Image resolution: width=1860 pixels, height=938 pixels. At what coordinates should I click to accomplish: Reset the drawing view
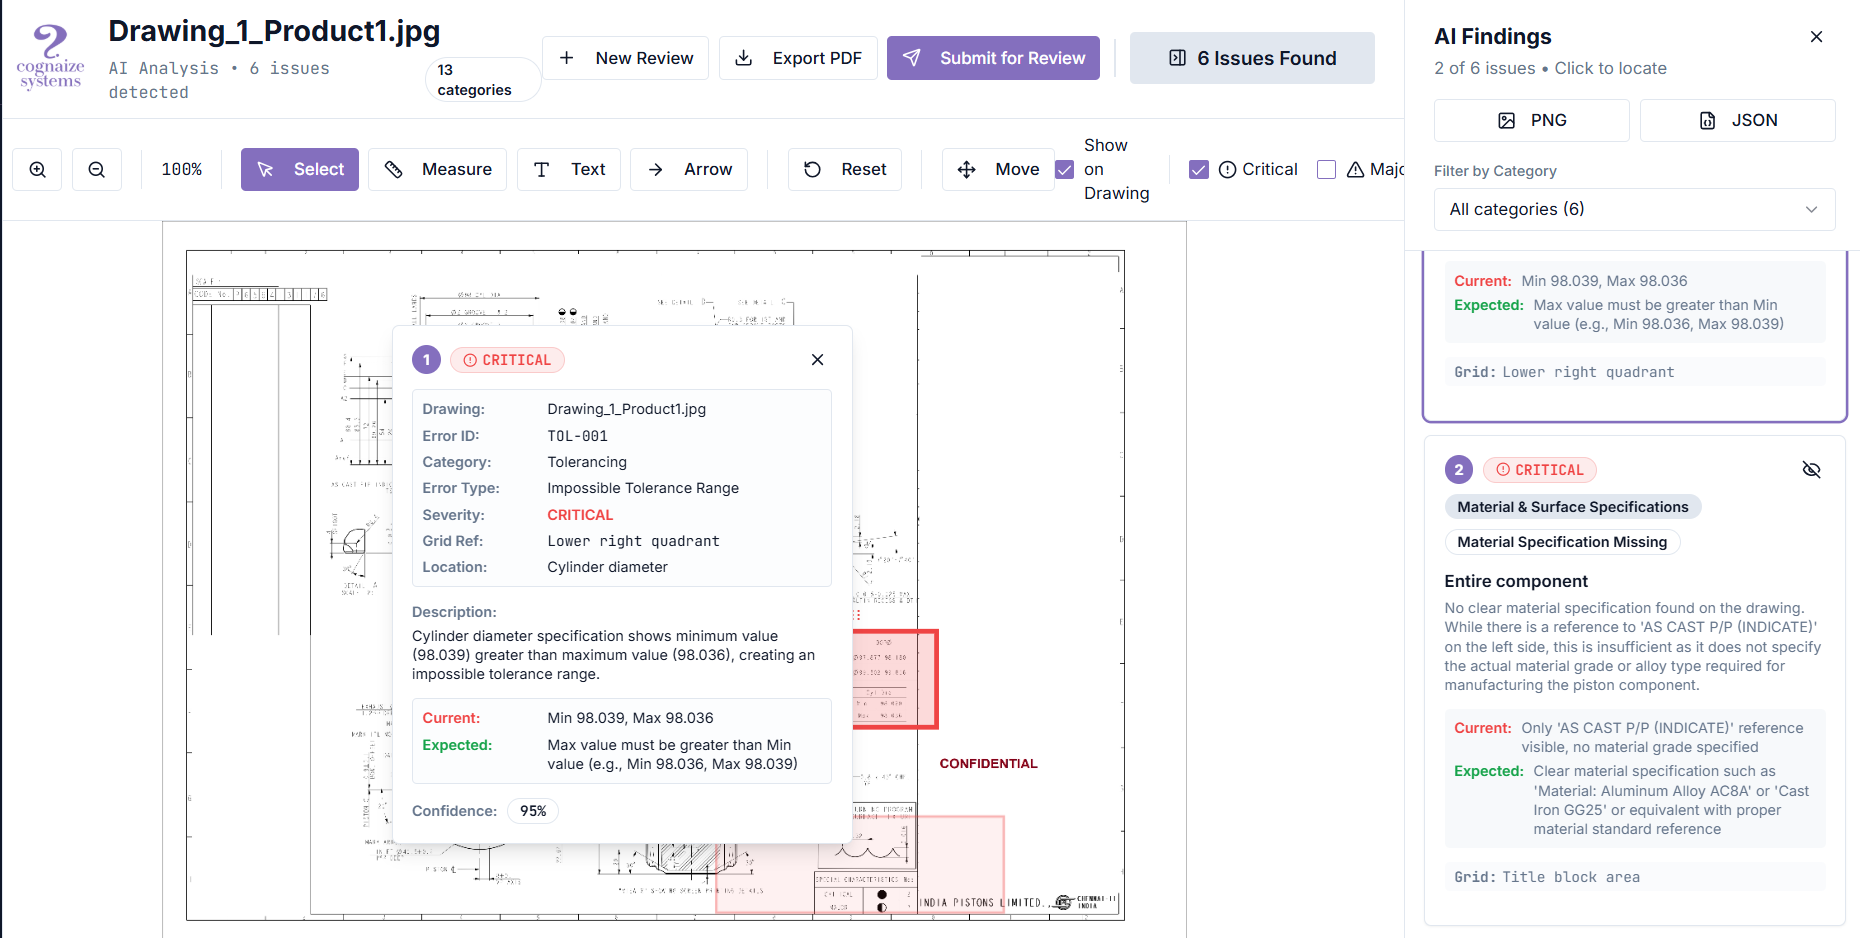(x=844, y=169)
